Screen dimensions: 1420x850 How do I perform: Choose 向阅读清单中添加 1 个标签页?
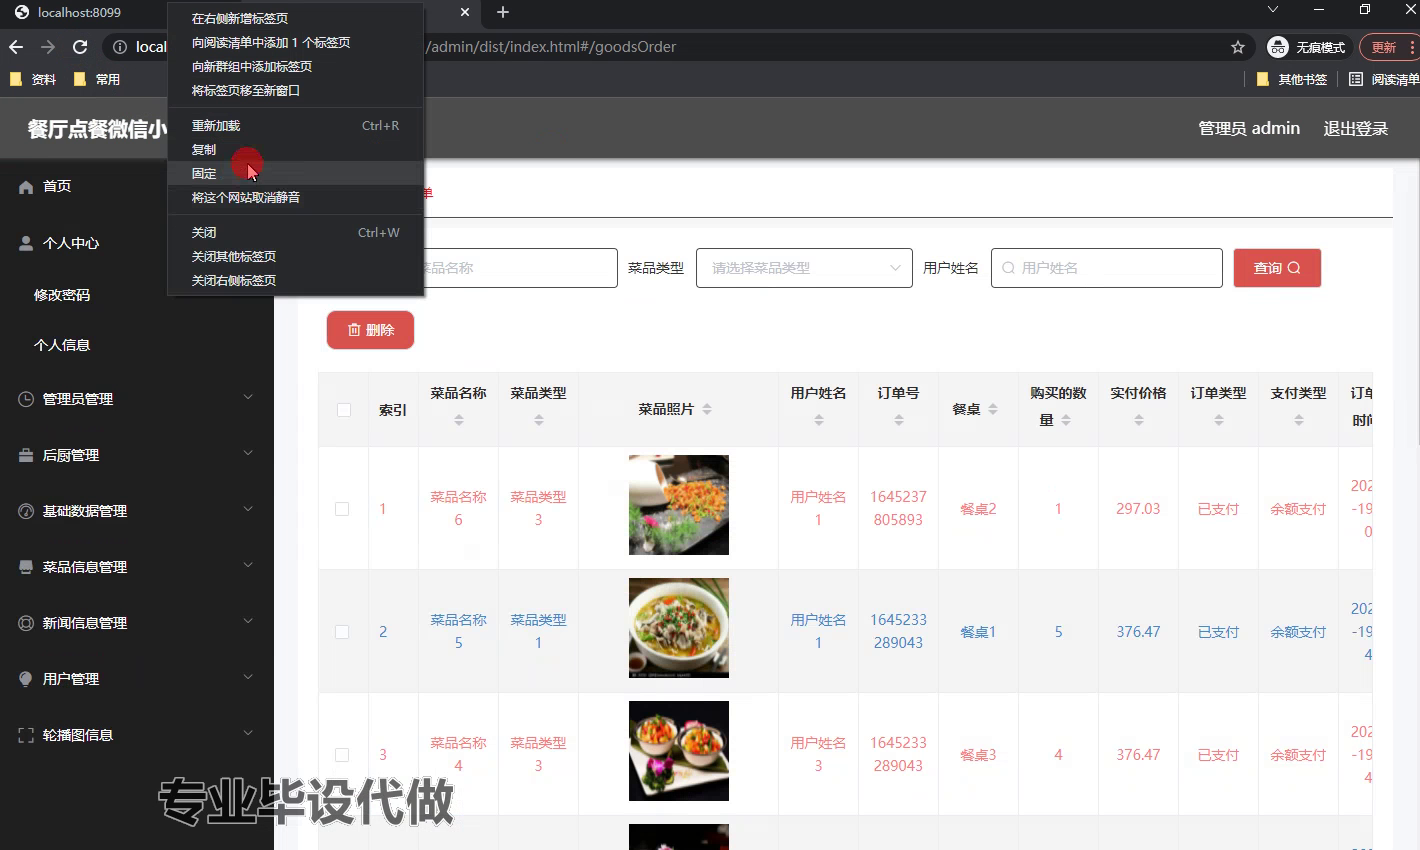tap(296, 43)
